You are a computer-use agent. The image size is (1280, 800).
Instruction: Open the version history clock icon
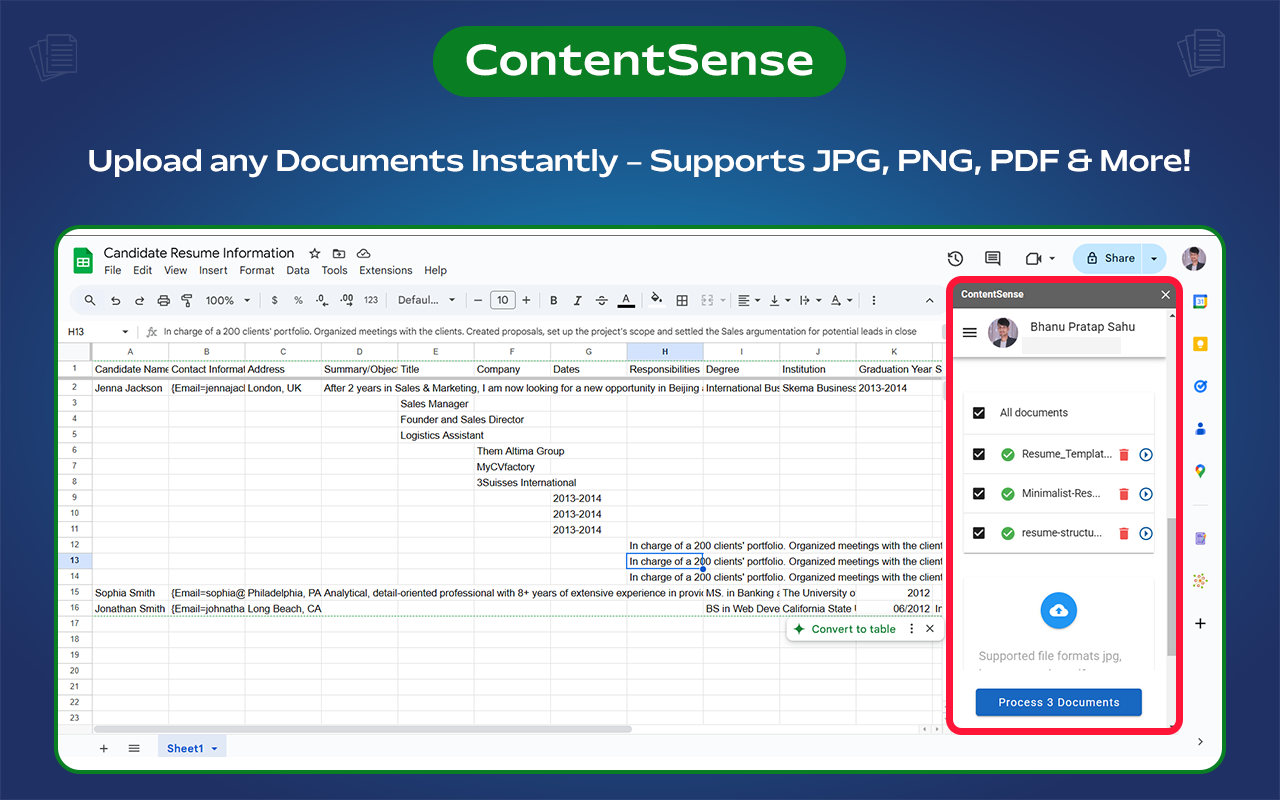pyautogui.click(x=955, y=258)
